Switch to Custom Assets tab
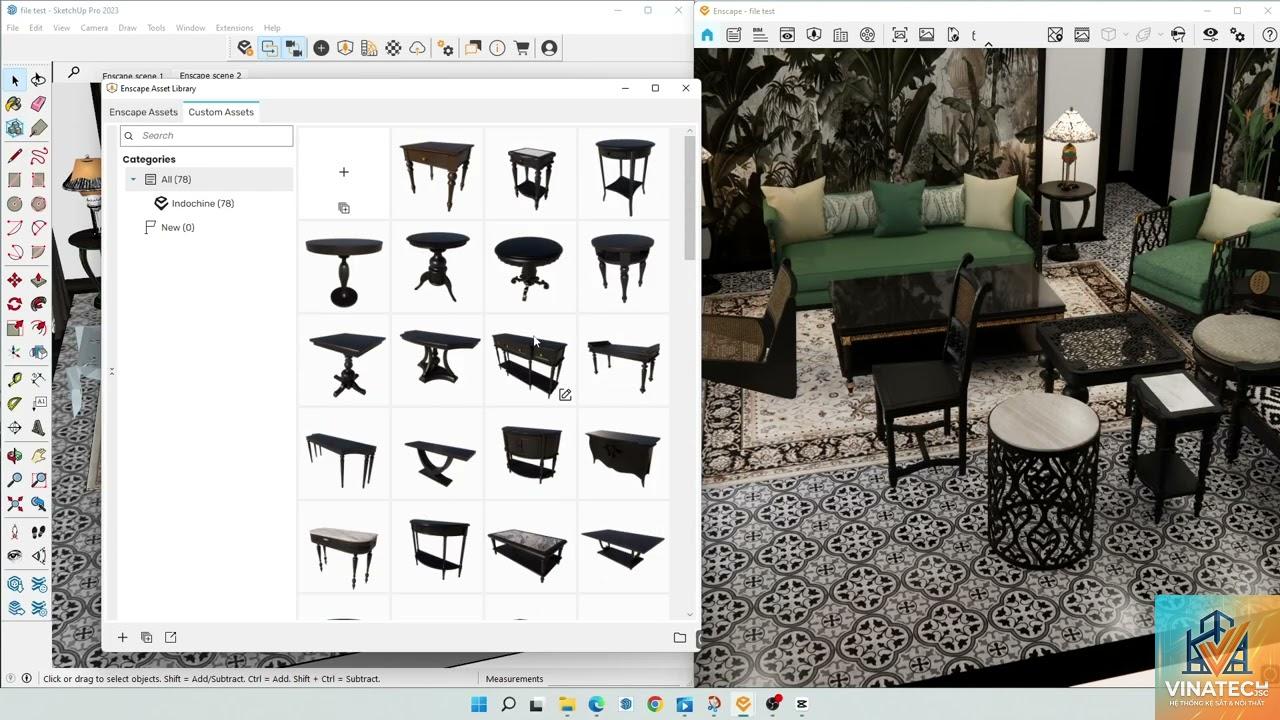Viewport: 1280px width, 720px height. tap(221, 112)
